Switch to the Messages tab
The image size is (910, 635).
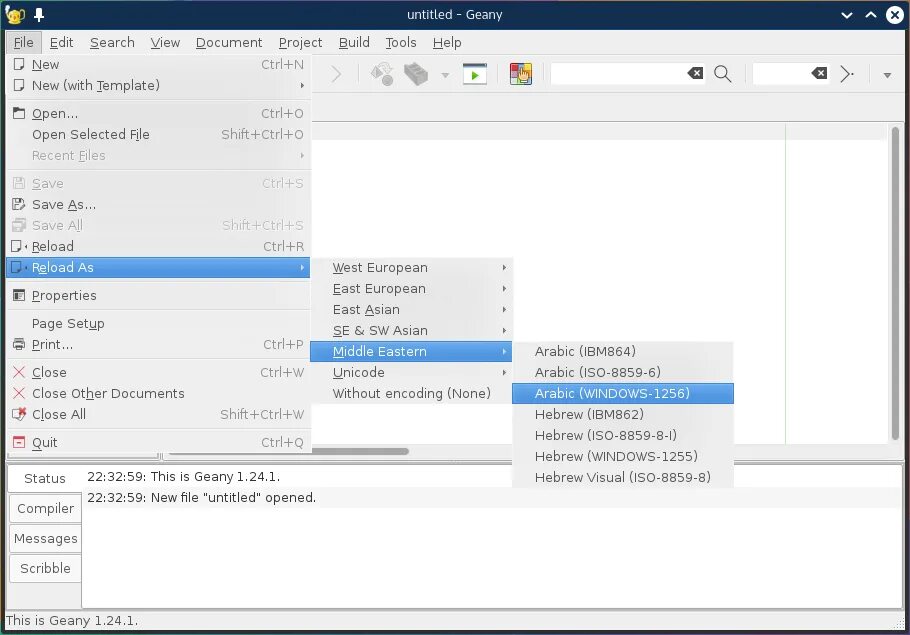(x=45, y=538)
